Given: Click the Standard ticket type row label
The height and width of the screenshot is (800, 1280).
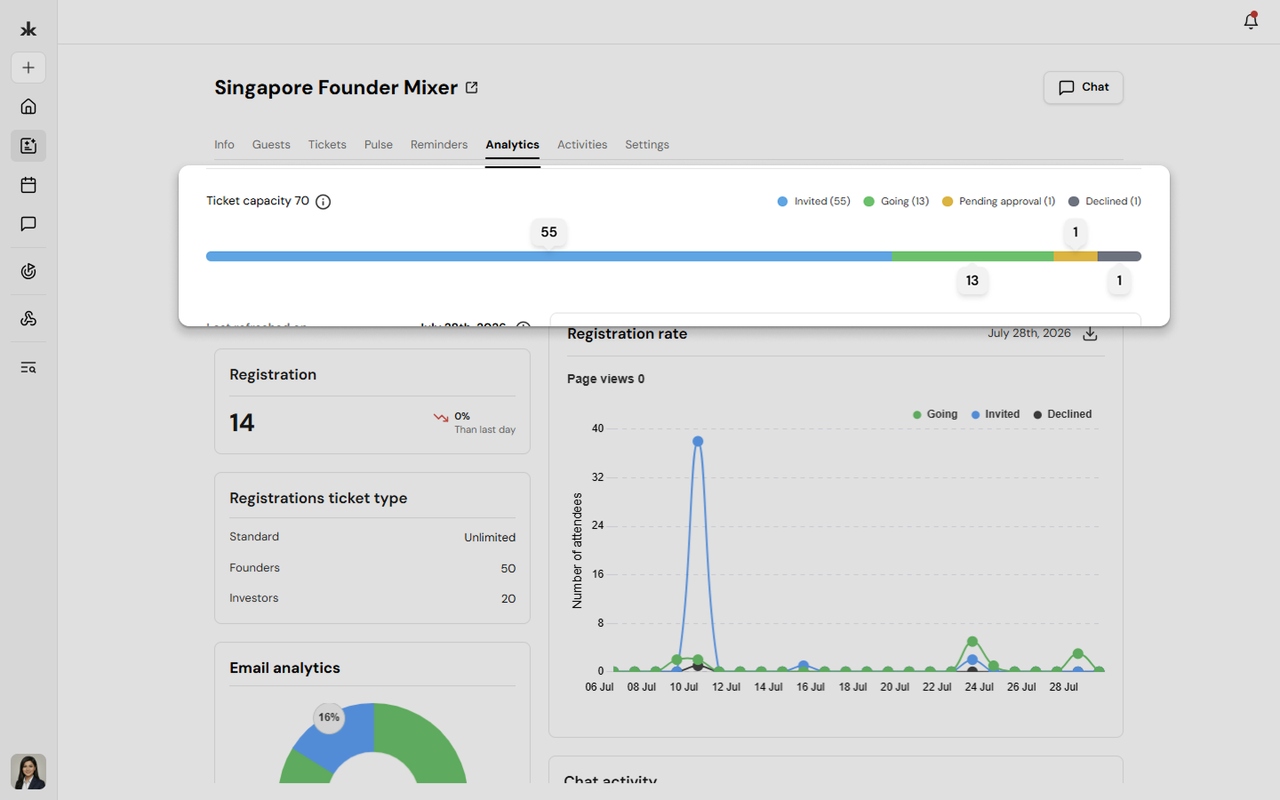Looking at the screenshot, I should 254,537.
